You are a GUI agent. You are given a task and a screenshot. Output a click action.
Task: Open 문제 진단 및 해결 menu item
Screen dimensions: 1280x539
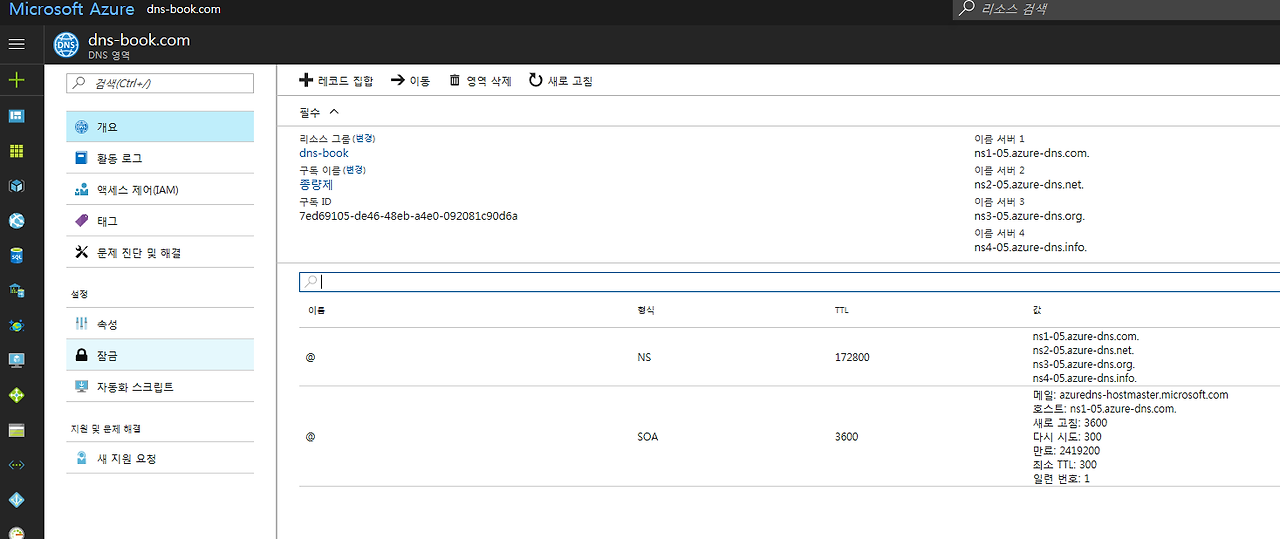click(x=160, y=252)
